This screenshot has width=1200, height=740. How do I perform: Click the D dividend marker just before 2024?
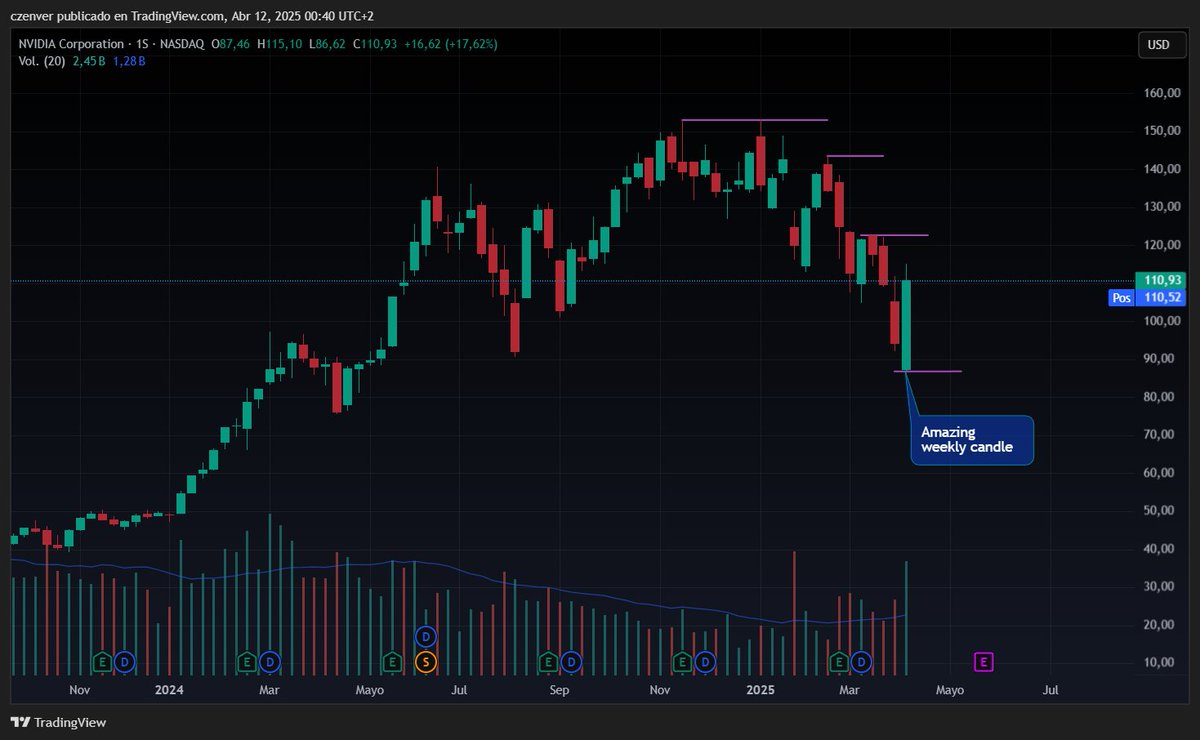125,661
